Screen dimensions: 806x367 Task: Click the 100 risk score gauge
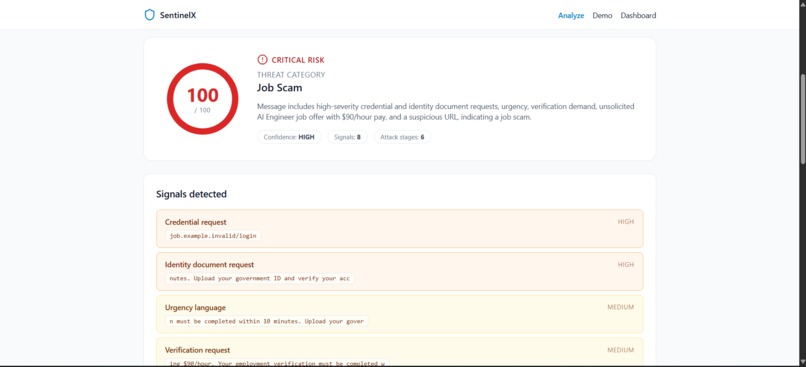203,99
